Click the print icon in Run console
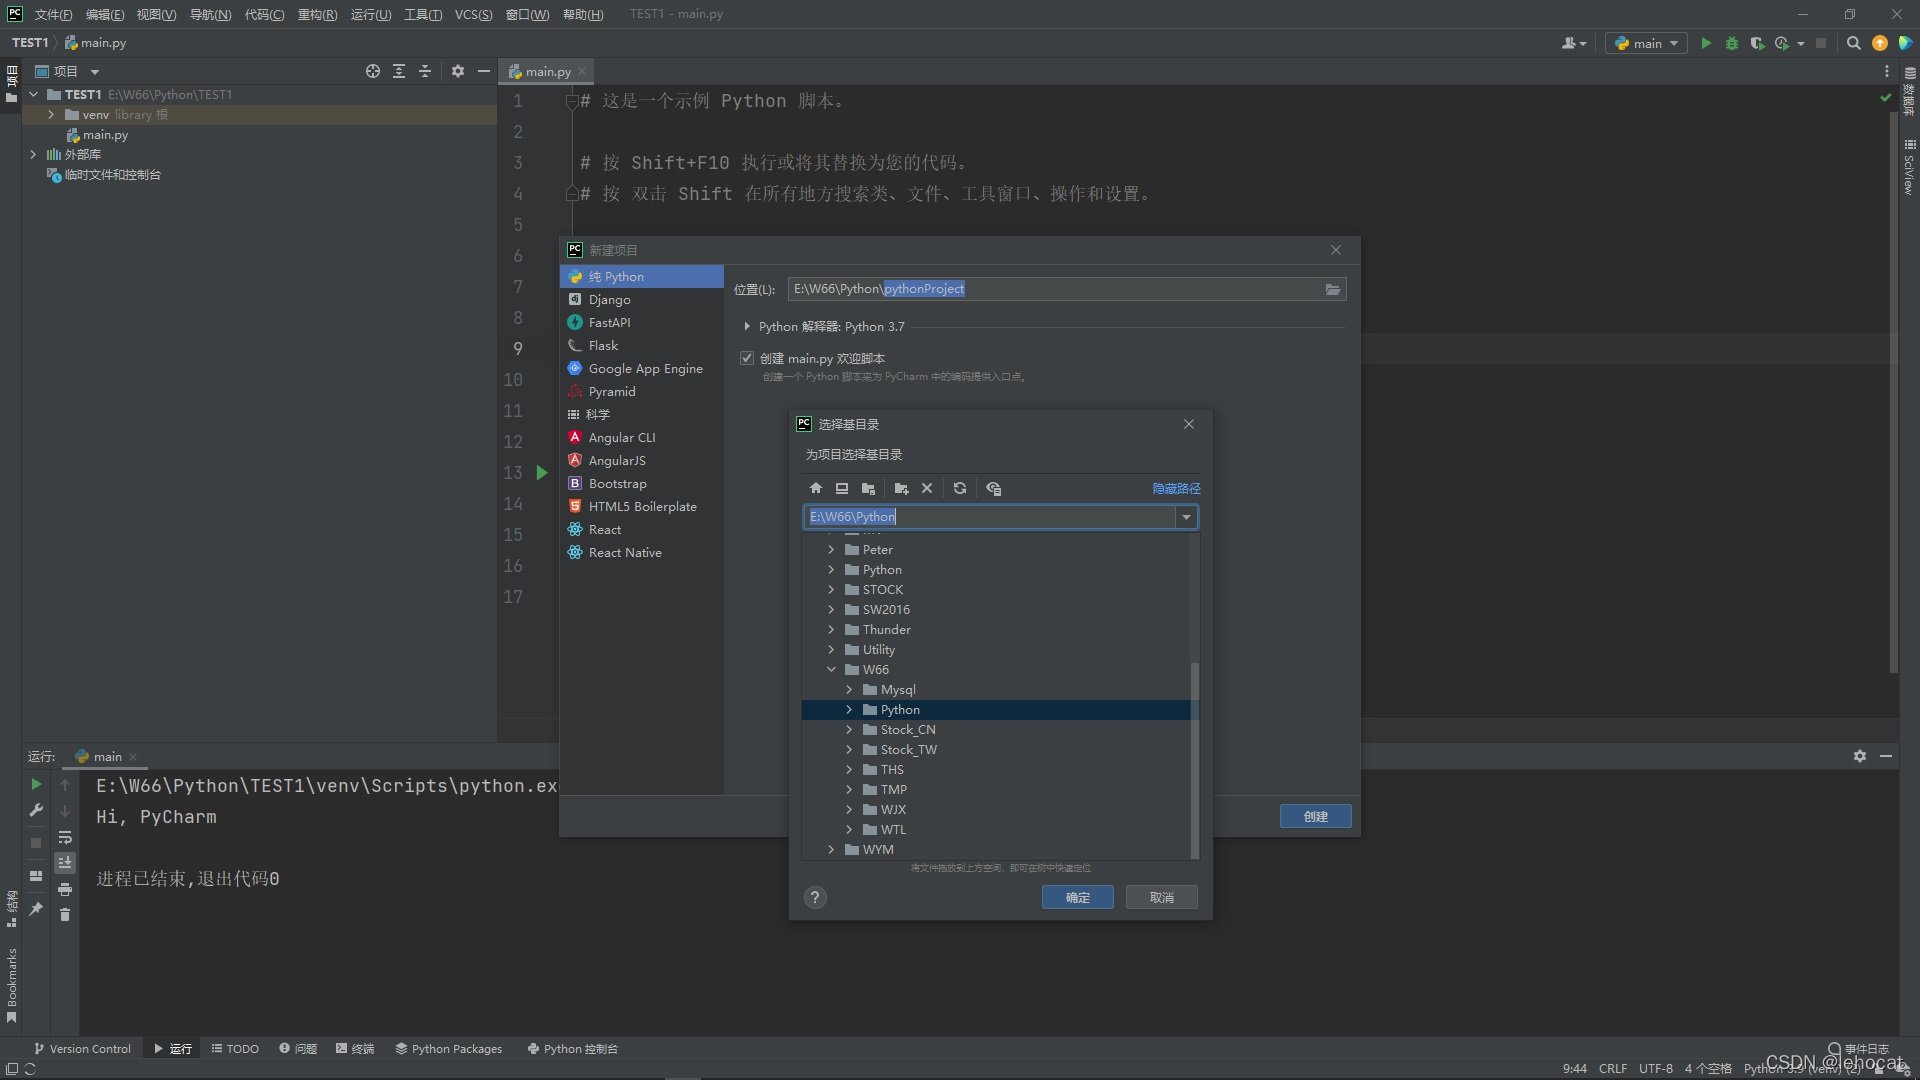 (65, 889)
